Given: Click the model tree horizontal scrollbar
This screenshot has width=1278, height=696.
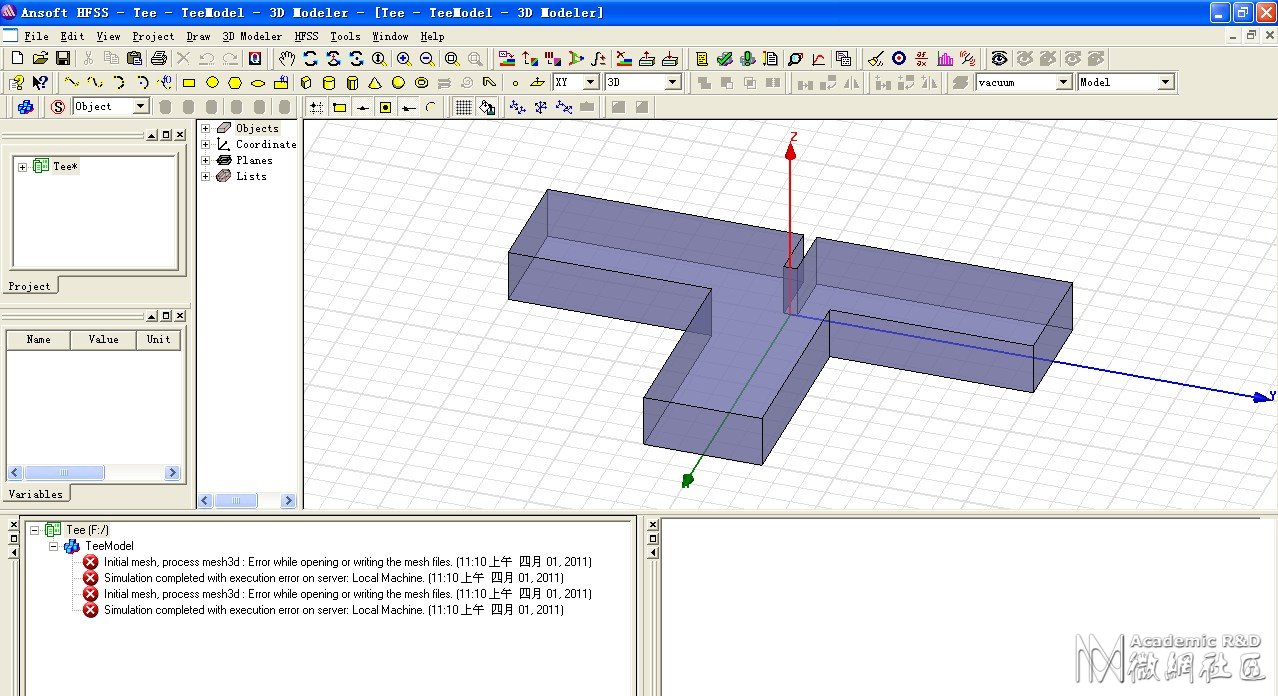Looking at the screenshot, I should pyautogui.click(x=247, y=501).
